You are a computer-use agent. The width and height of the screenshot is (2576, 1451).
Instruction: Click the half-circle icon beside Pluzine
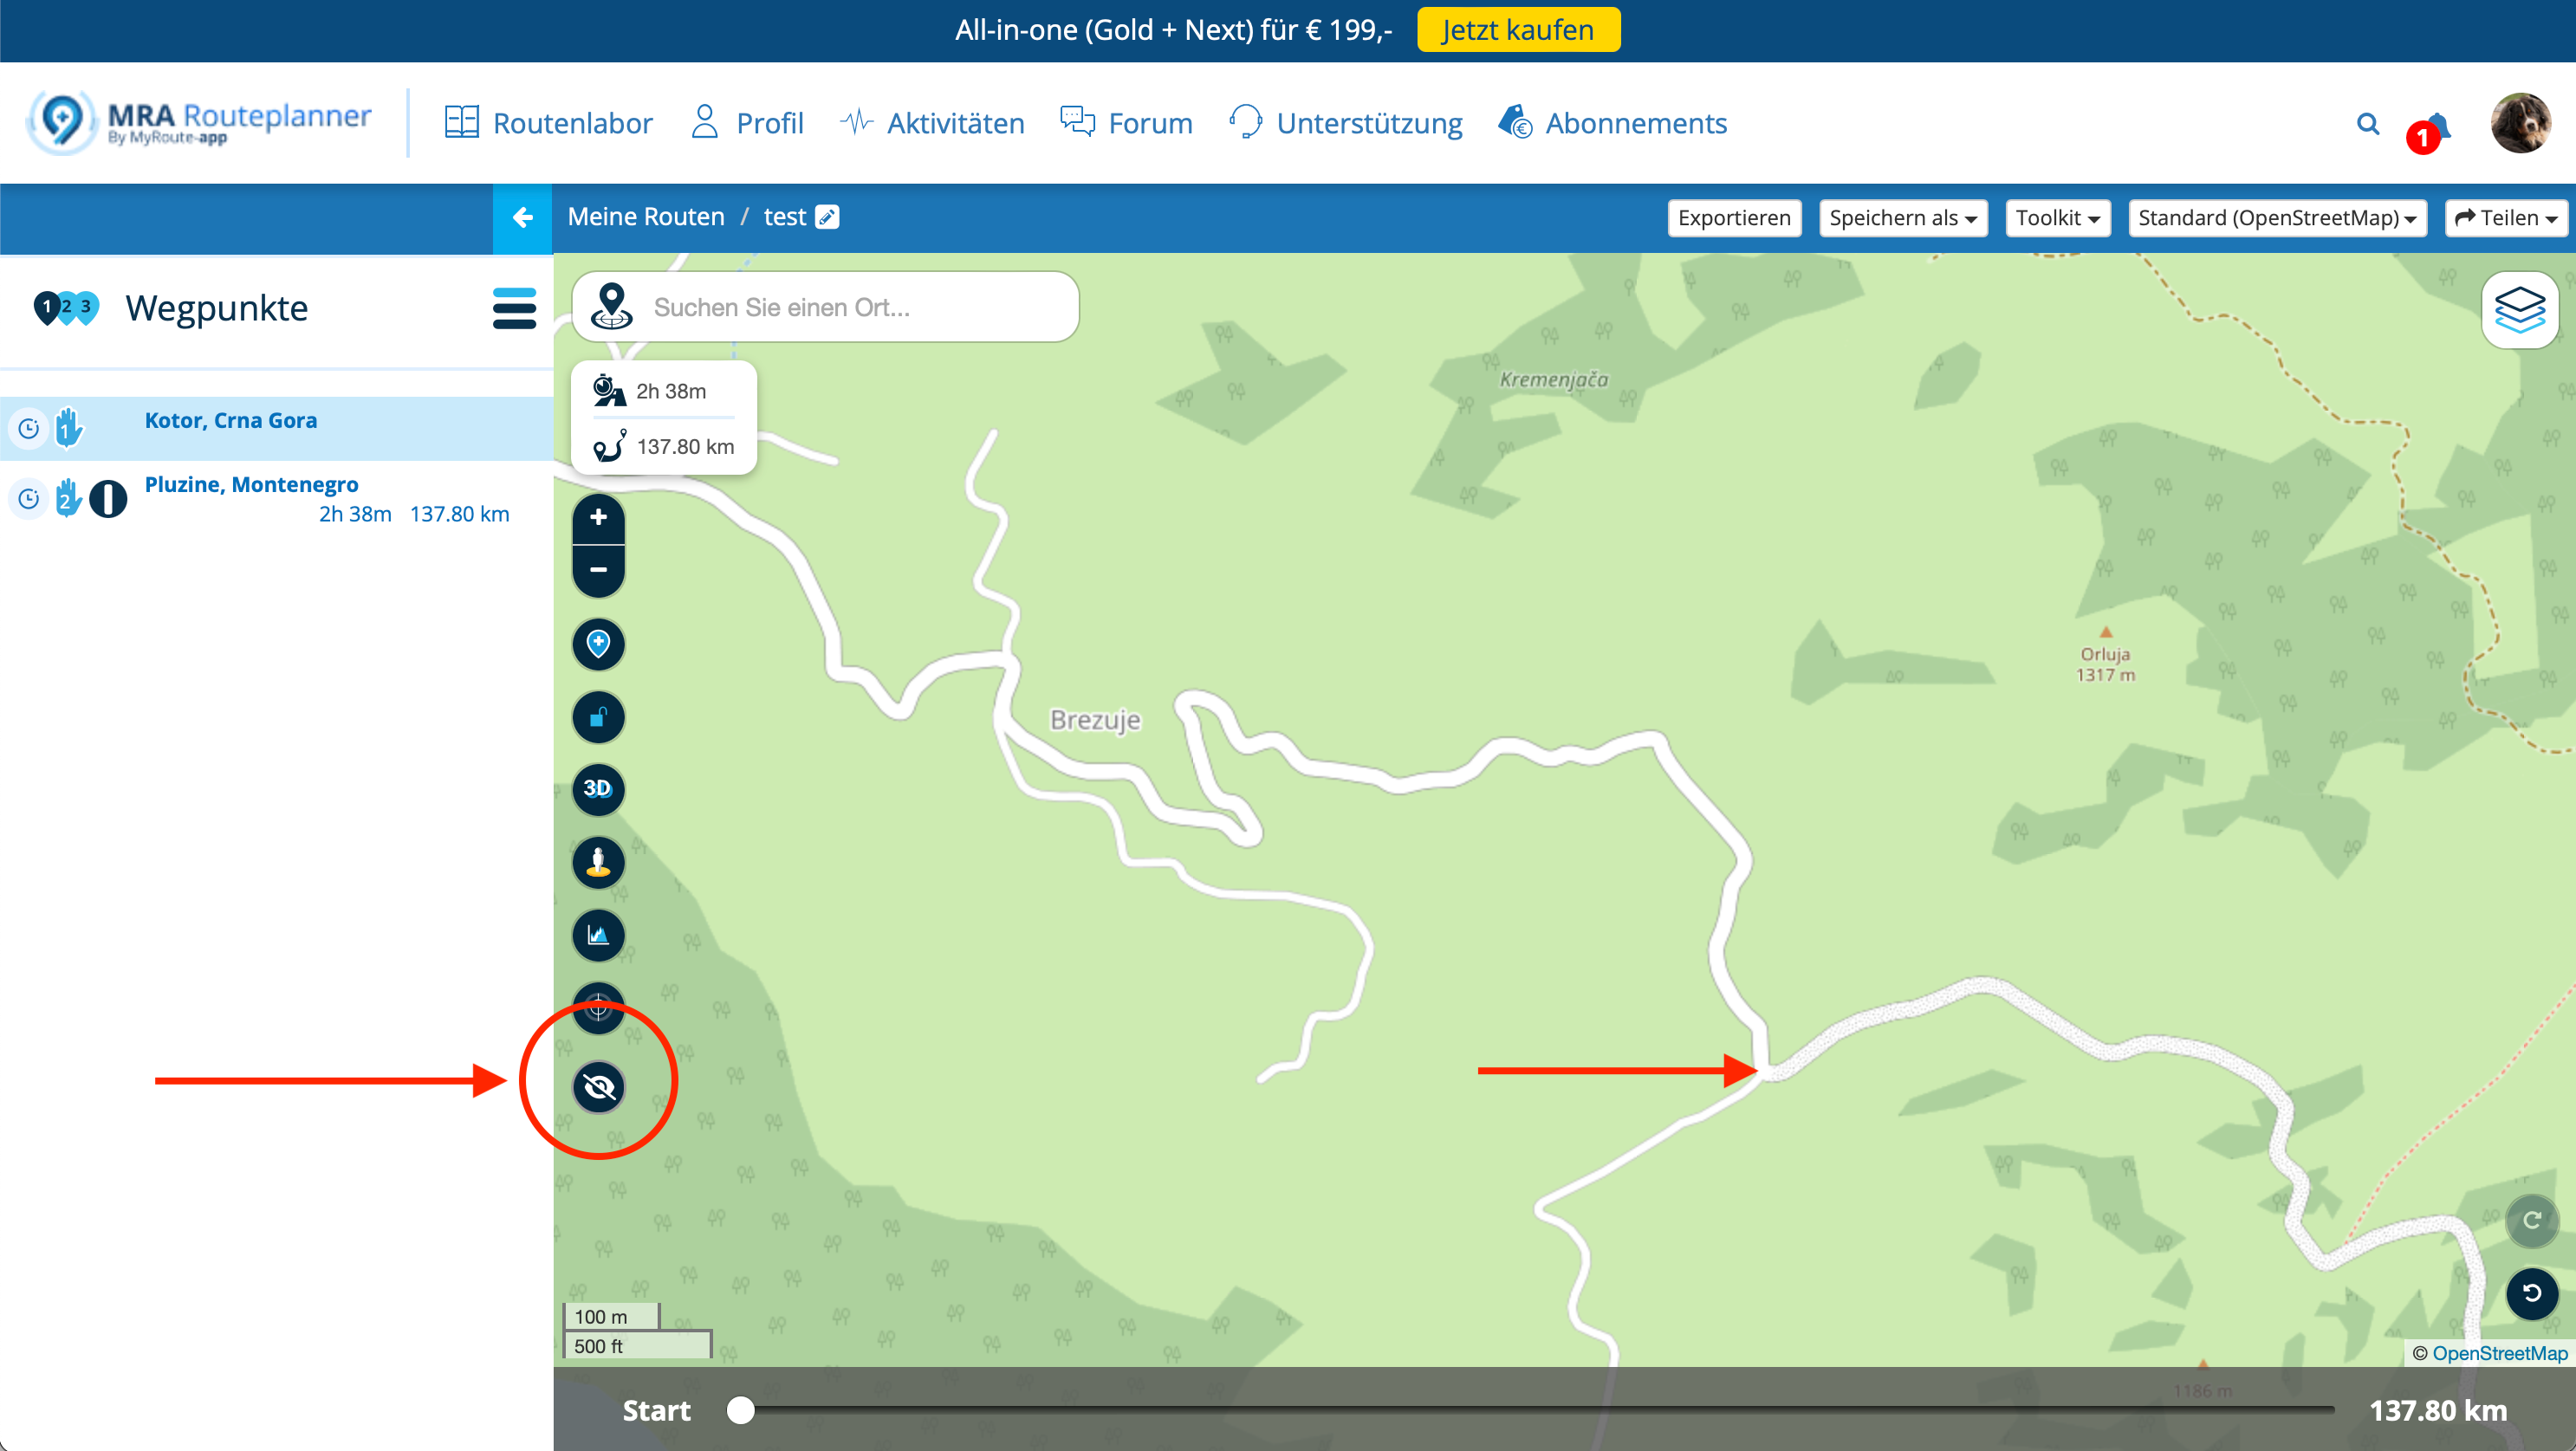[108, 498]
